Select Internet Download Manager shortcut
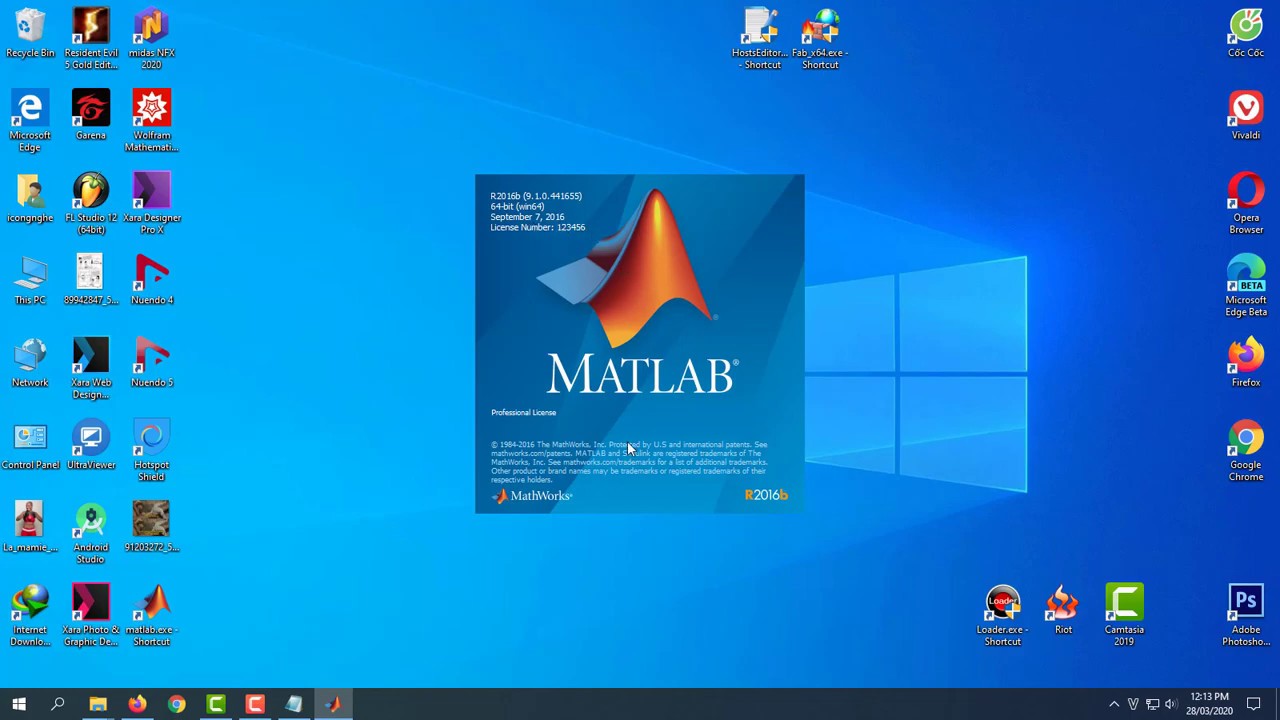Image resolution: width=1280 pixels, height=720 pixels. click(x=30, y=616)
